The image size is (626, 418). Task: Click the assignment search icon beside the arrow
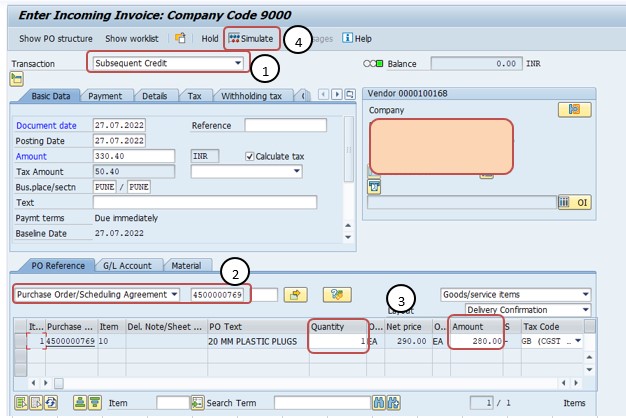337,295
